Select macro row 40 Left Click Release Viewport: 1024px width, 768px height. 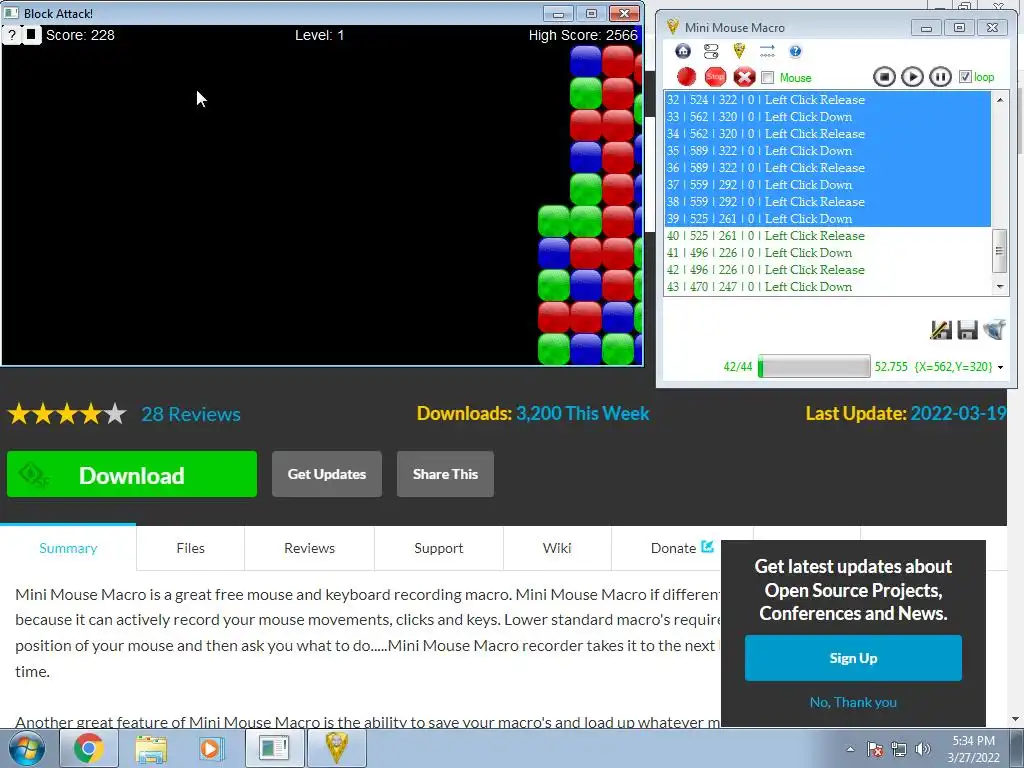[x=827, y=236]
